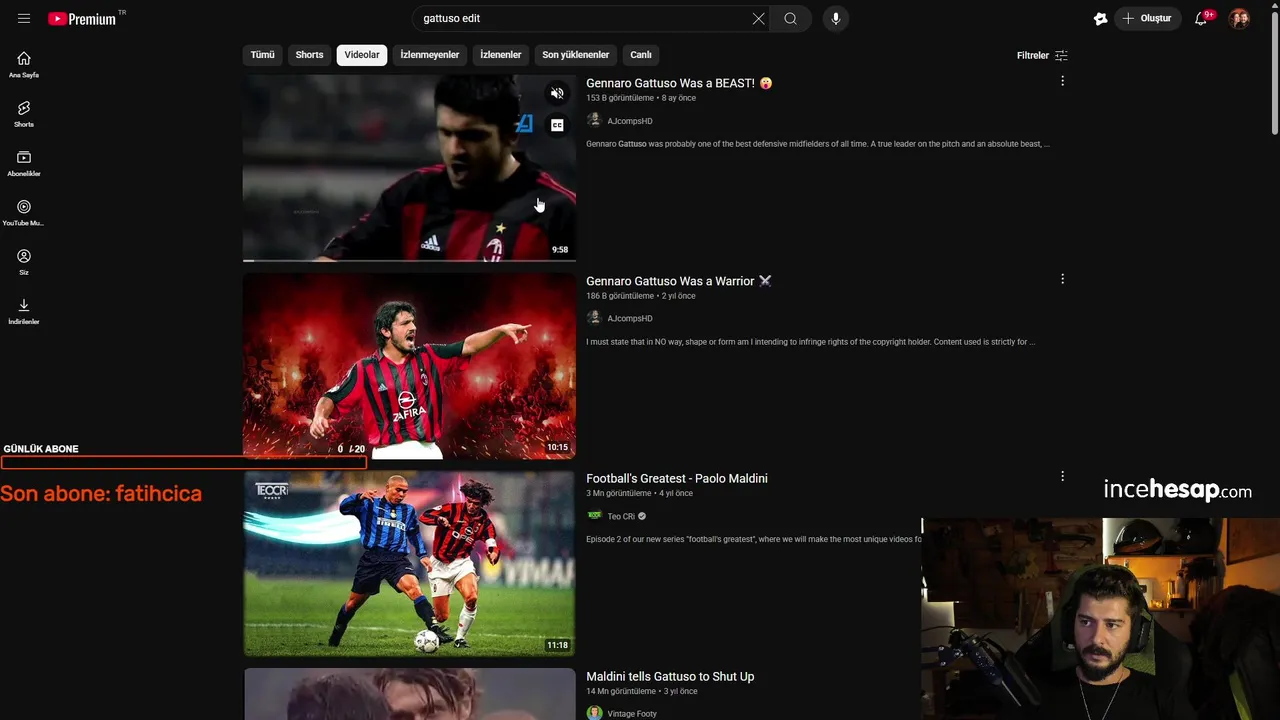Select the Videolar filter chip
This screenshot has height=720, width=1280.
[362, 55]
